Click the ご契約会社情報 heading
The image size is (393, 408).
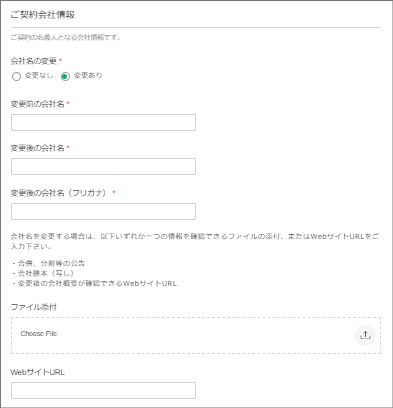click(x=42, y=15)
